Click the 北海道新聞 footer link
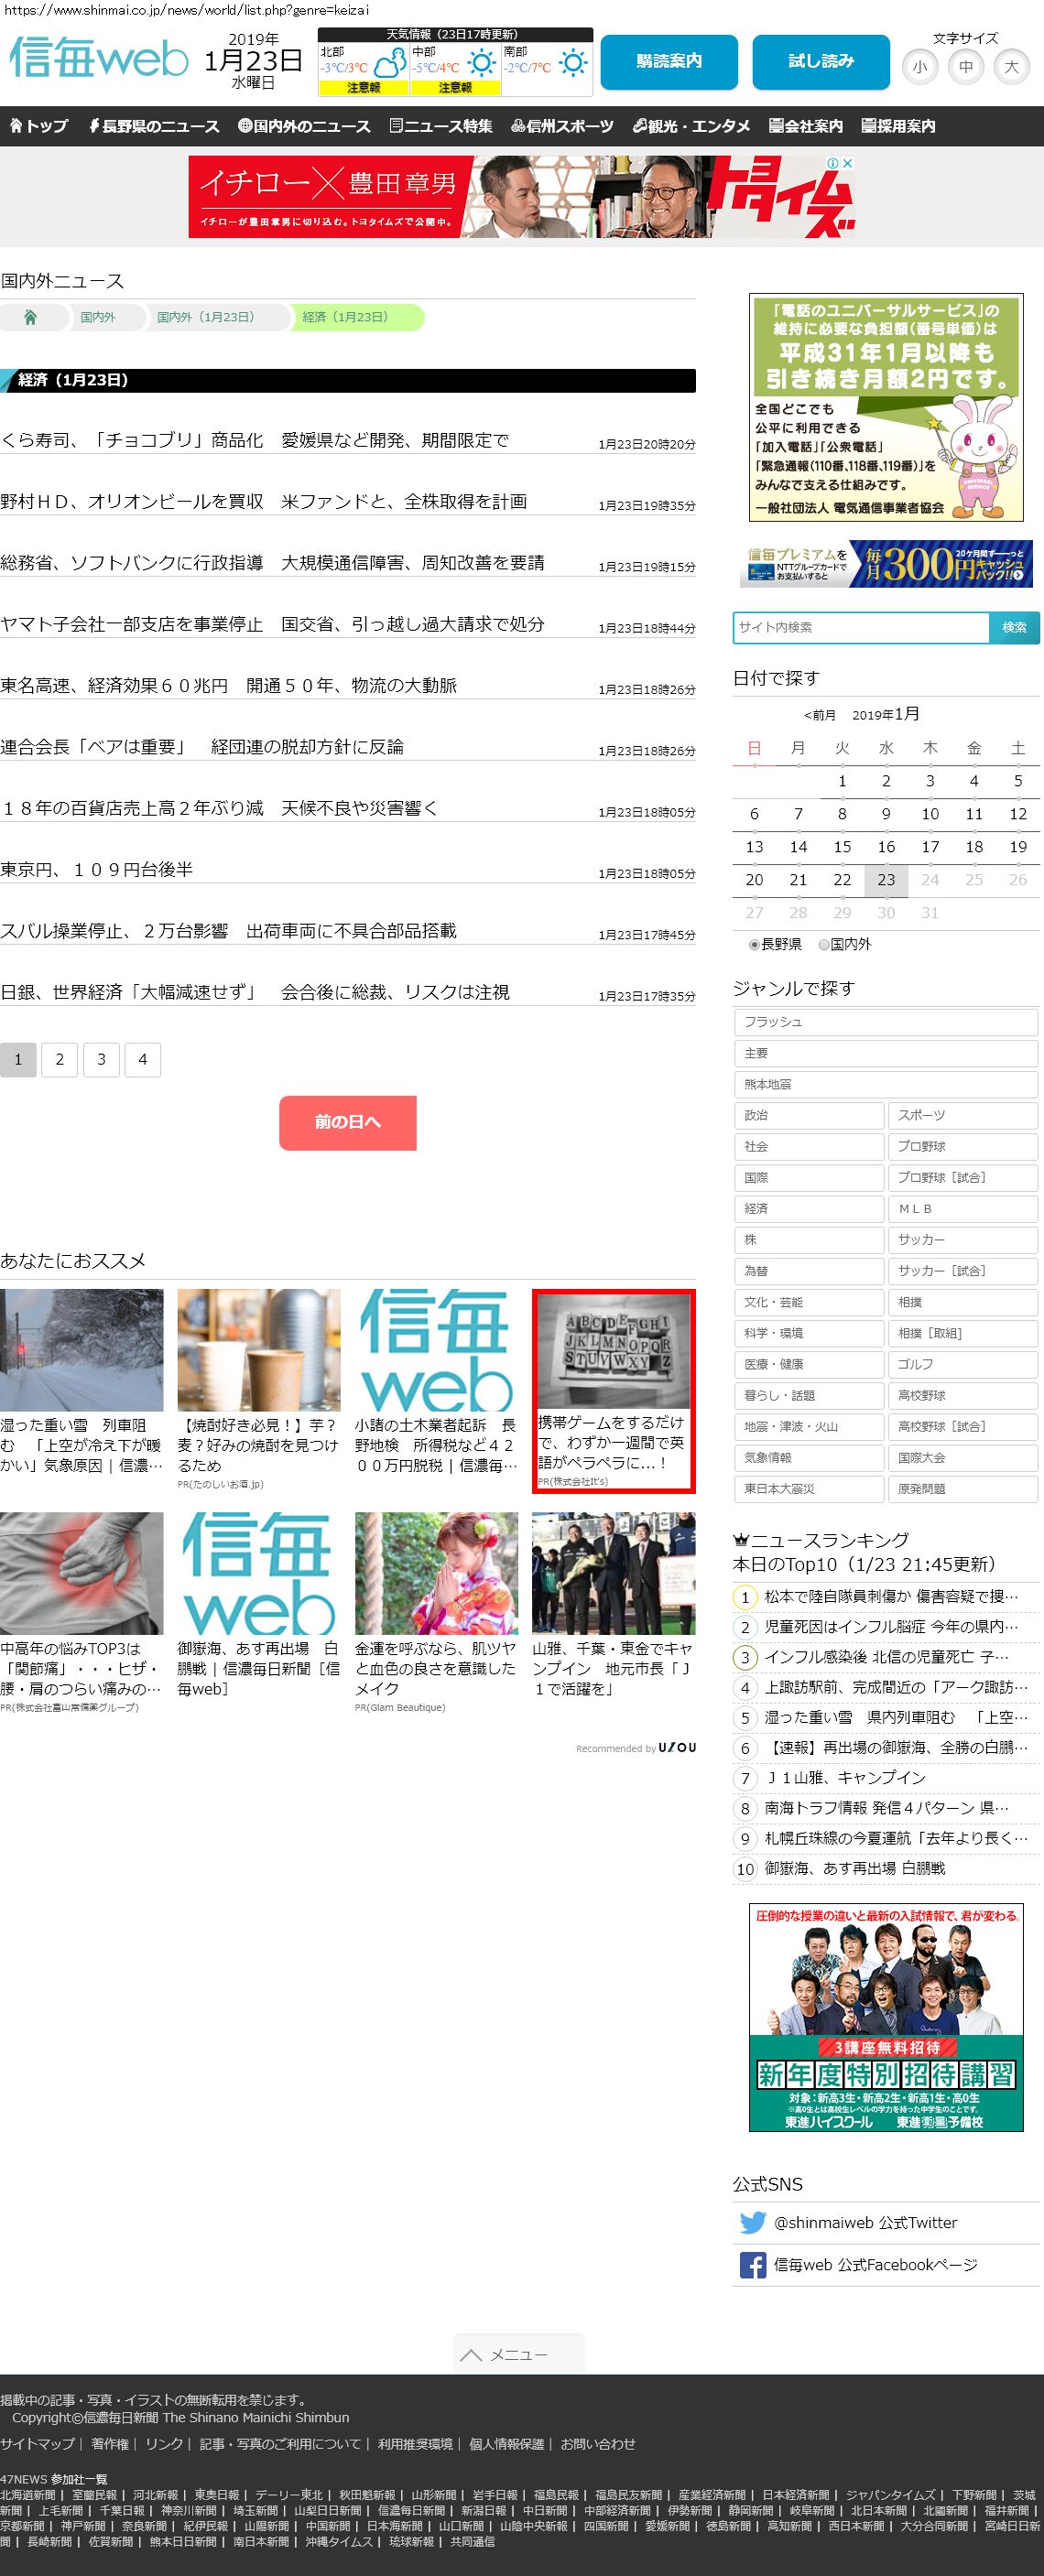The image size is (1044, 2576). point(28,2495)
